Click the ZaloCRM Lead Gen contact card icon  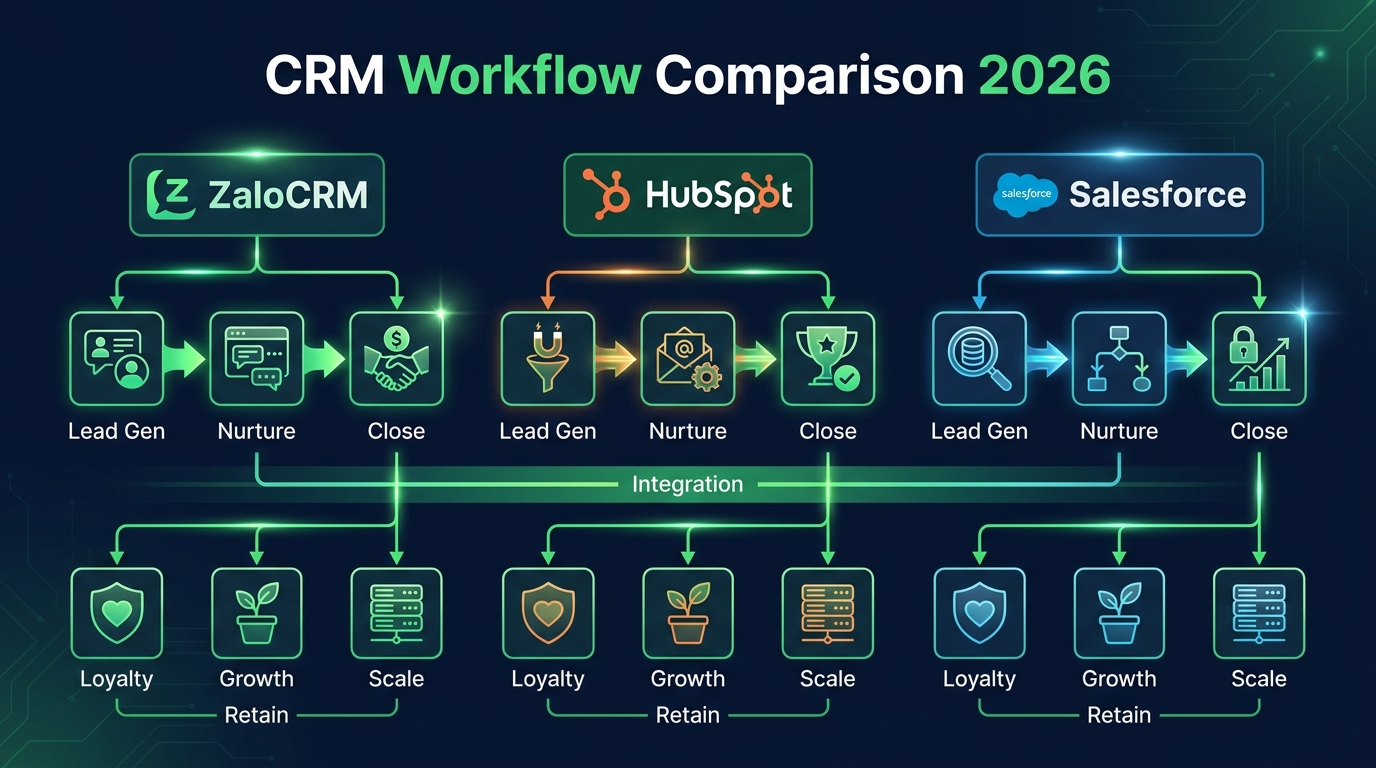point(116,358)
